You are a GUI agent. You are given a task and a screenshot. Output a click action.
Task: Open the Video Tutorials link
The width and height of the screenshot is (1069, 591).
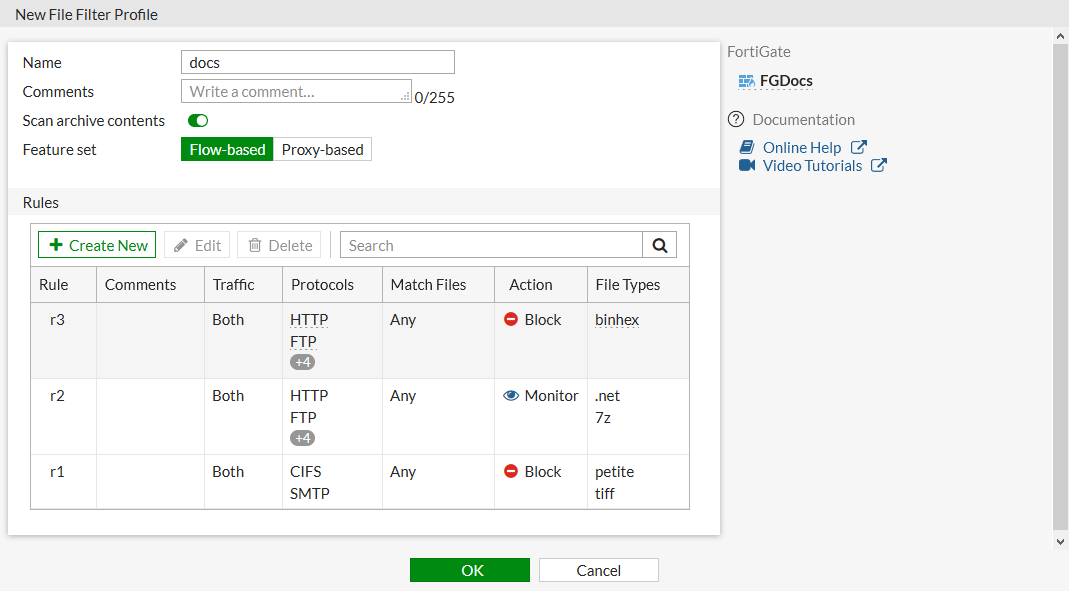812,165
